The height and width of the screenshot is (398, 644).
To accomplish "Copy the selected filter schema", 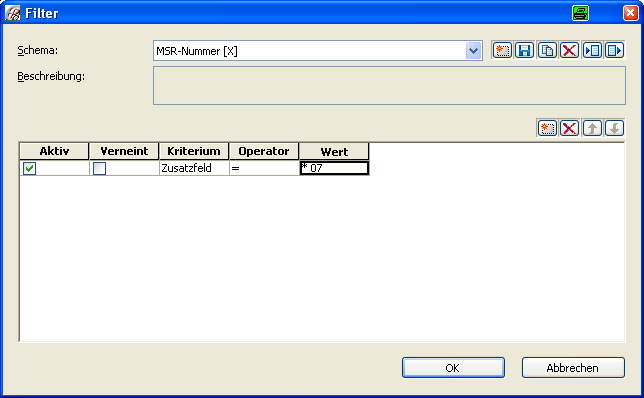I will pos(547,51).
